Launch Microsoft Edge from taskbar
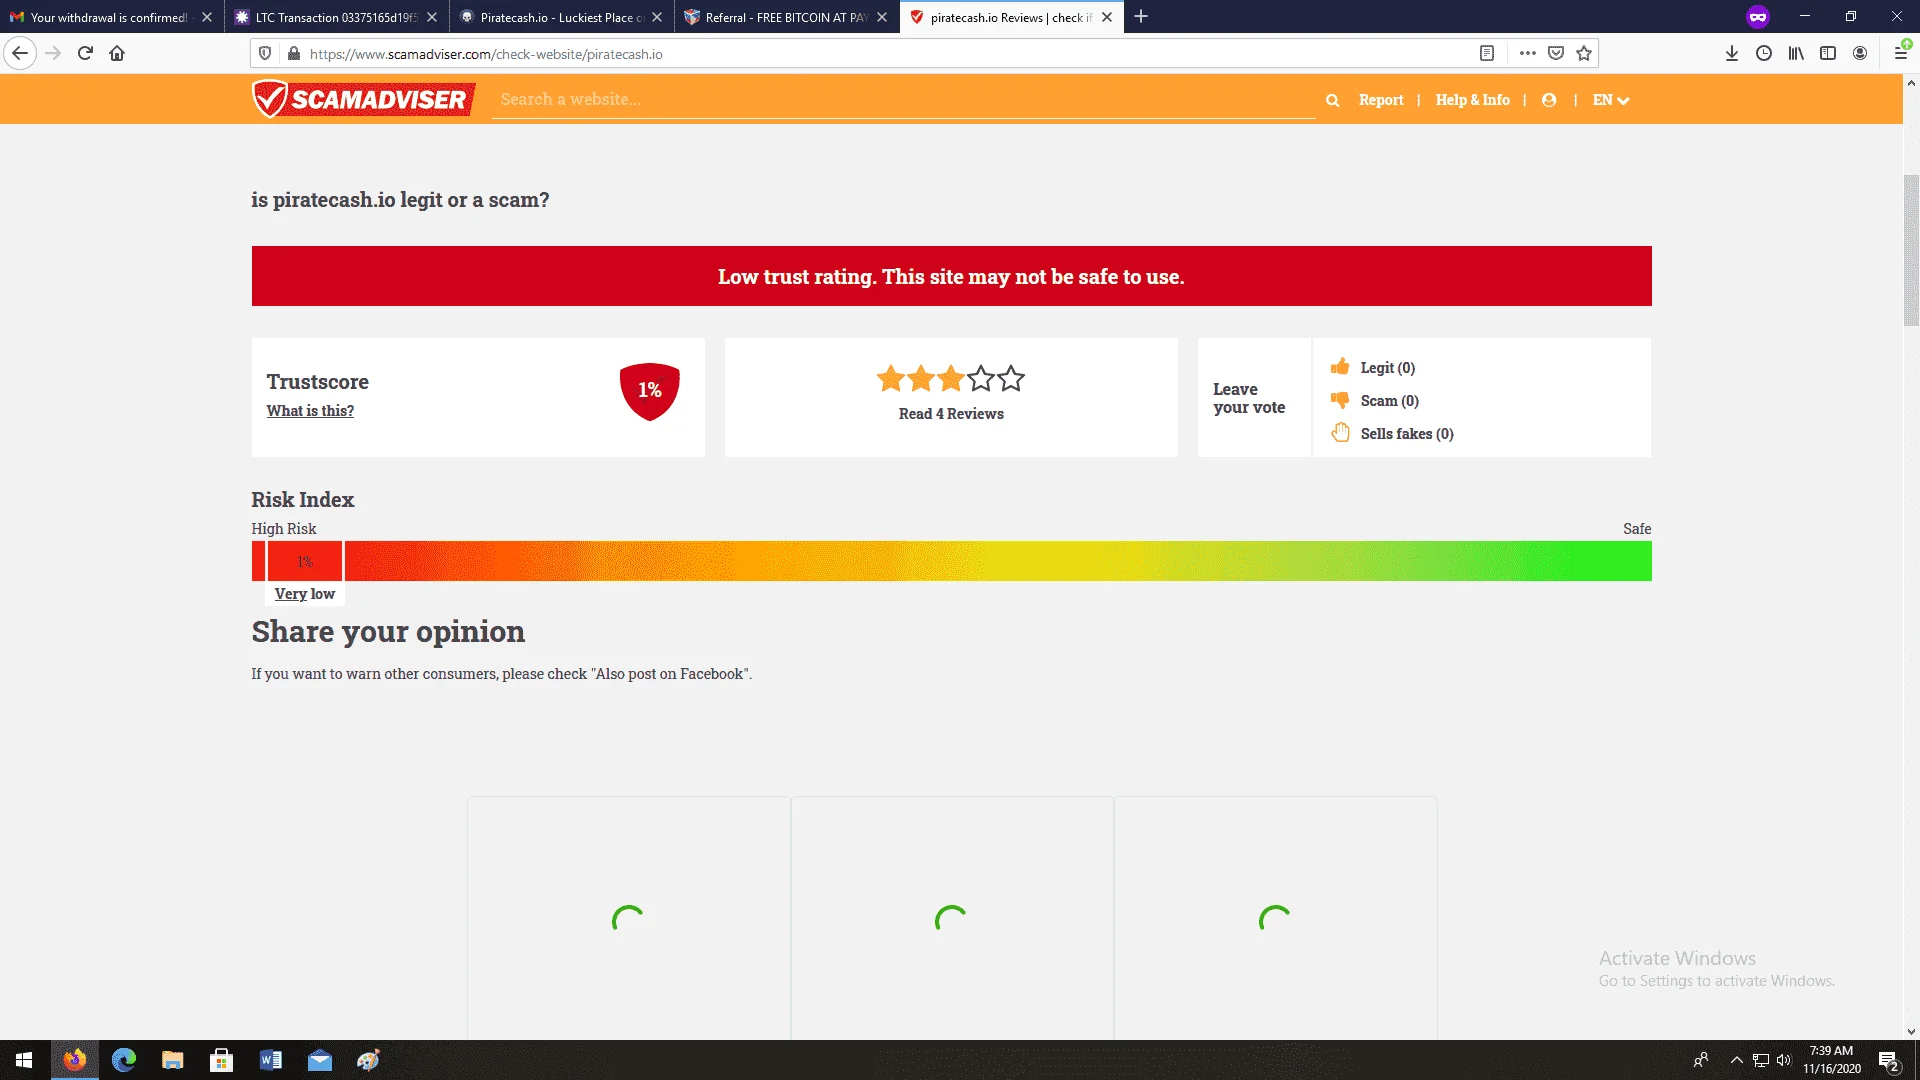Screen dimensions: 1920x1080 (x=124, y=1060)
